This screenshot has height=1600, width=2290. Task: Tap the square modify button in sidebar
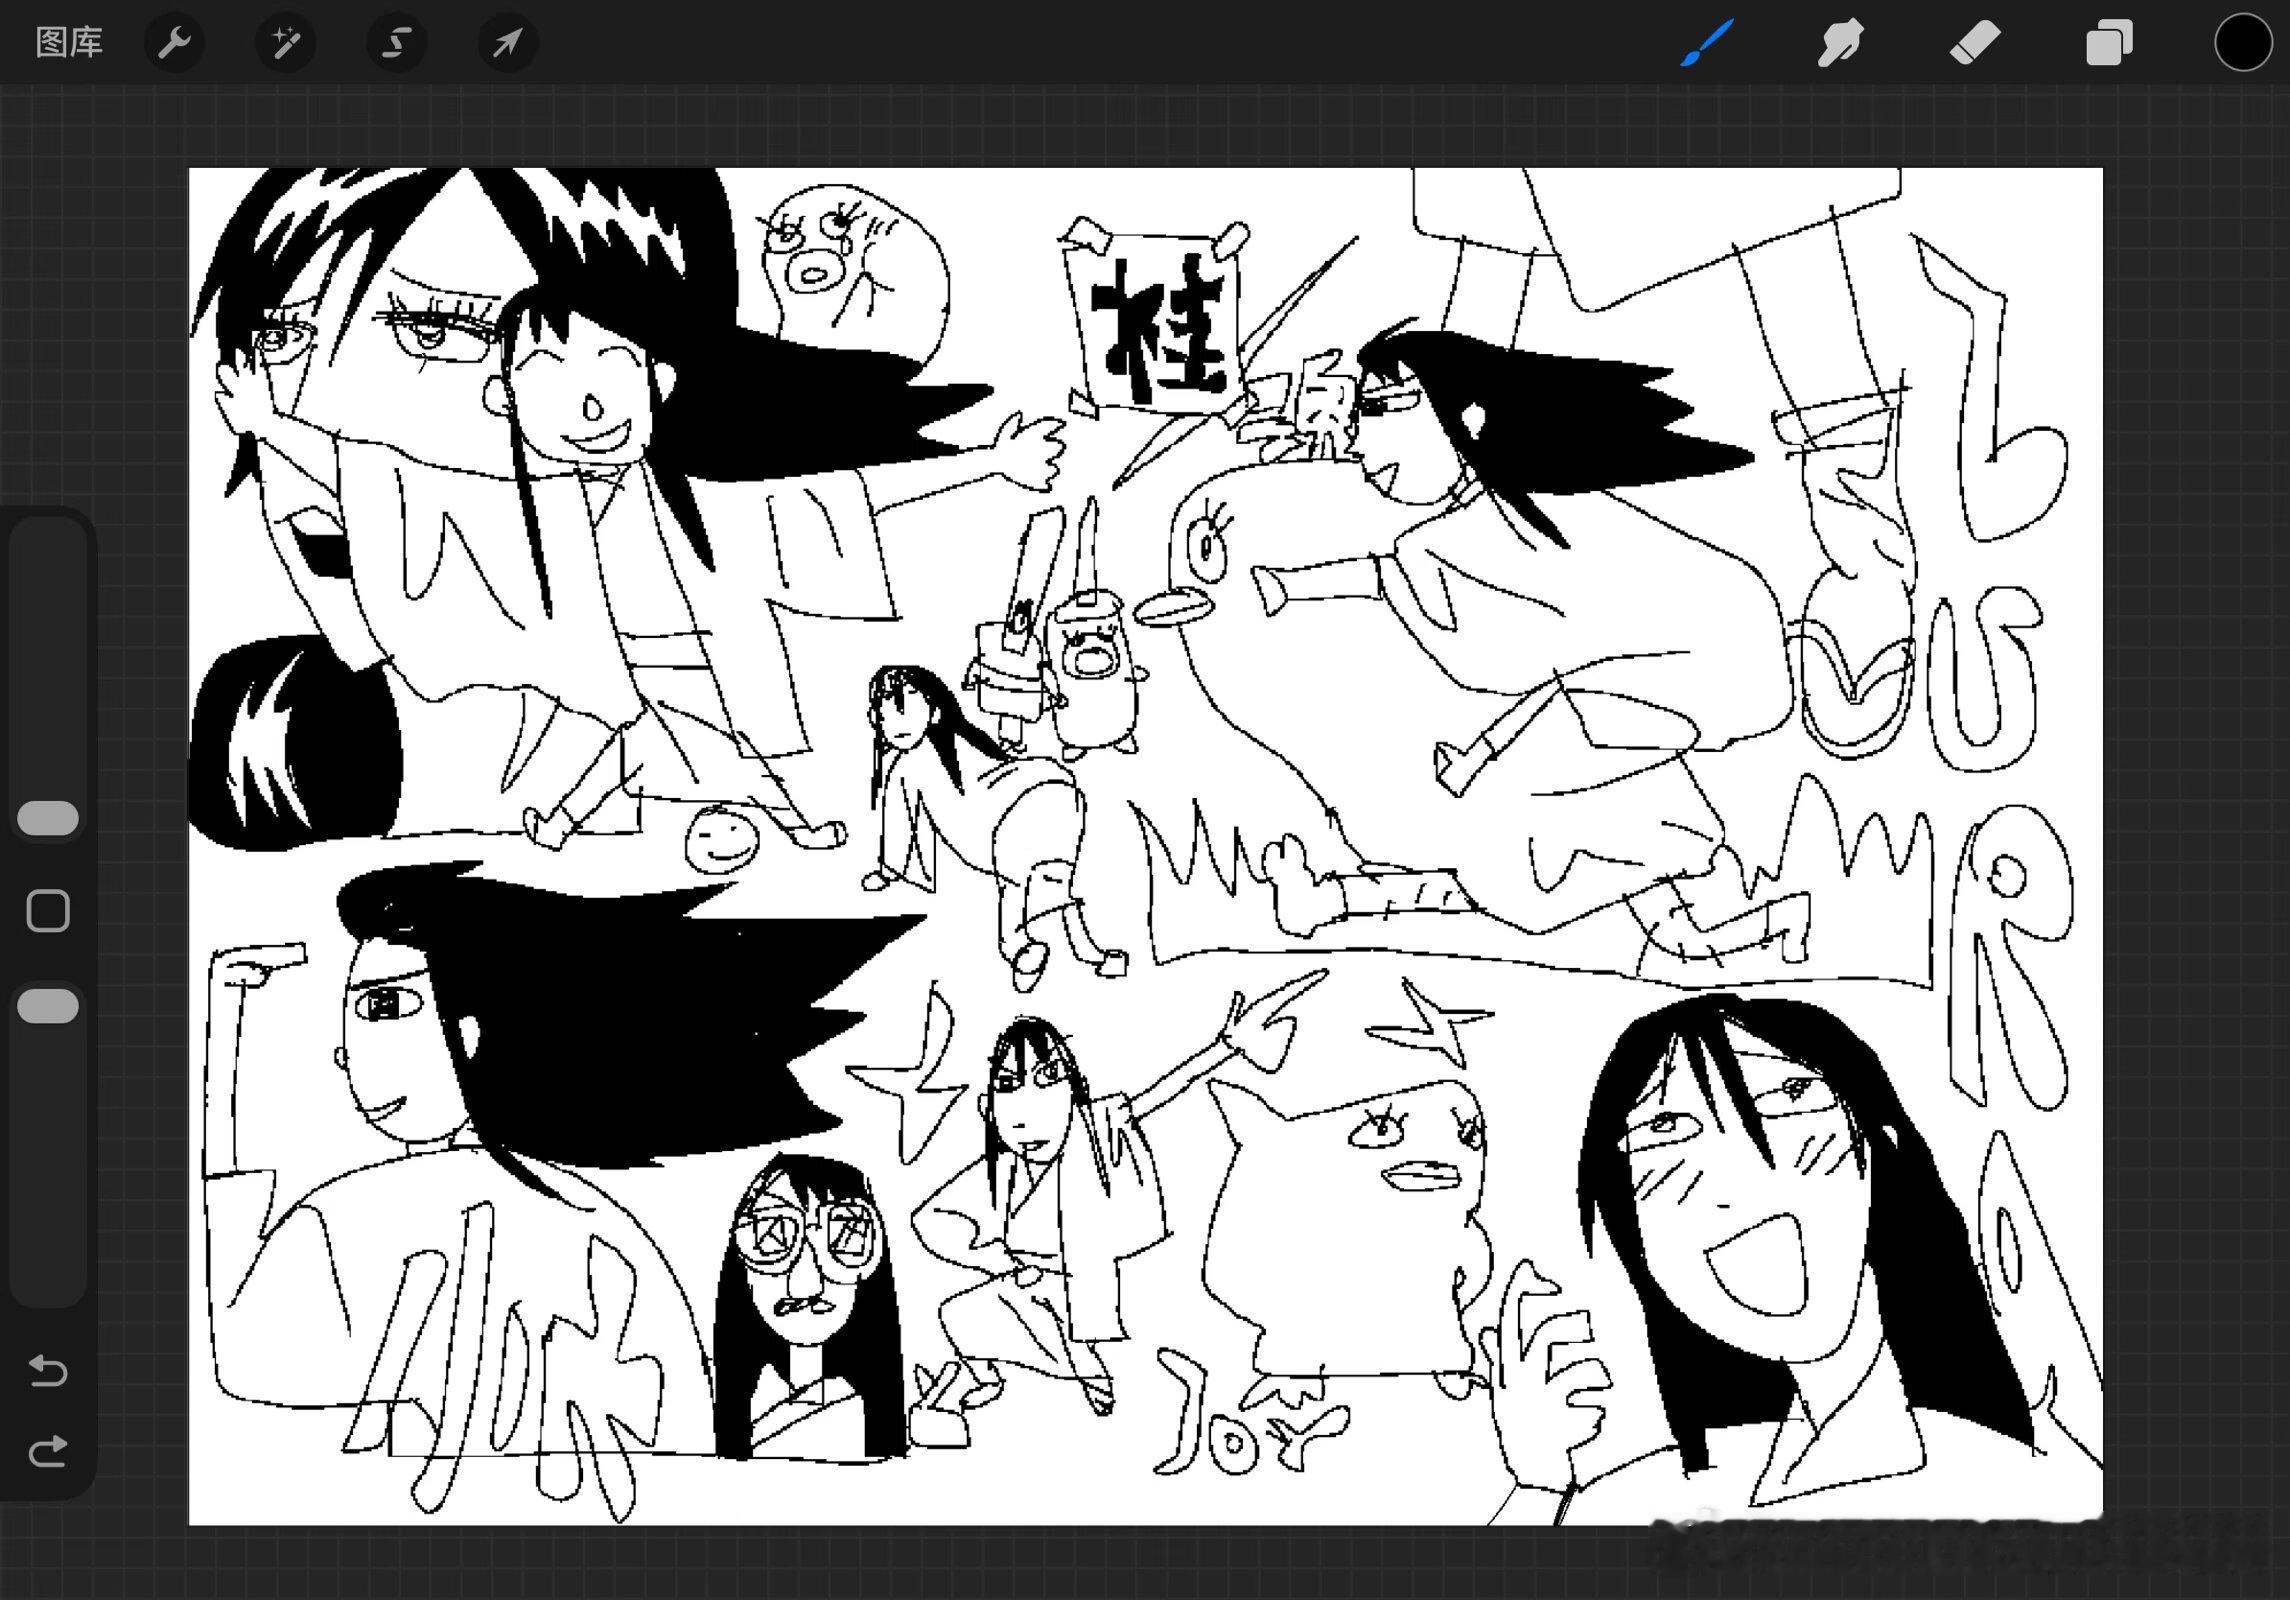(x=48, y=911)
